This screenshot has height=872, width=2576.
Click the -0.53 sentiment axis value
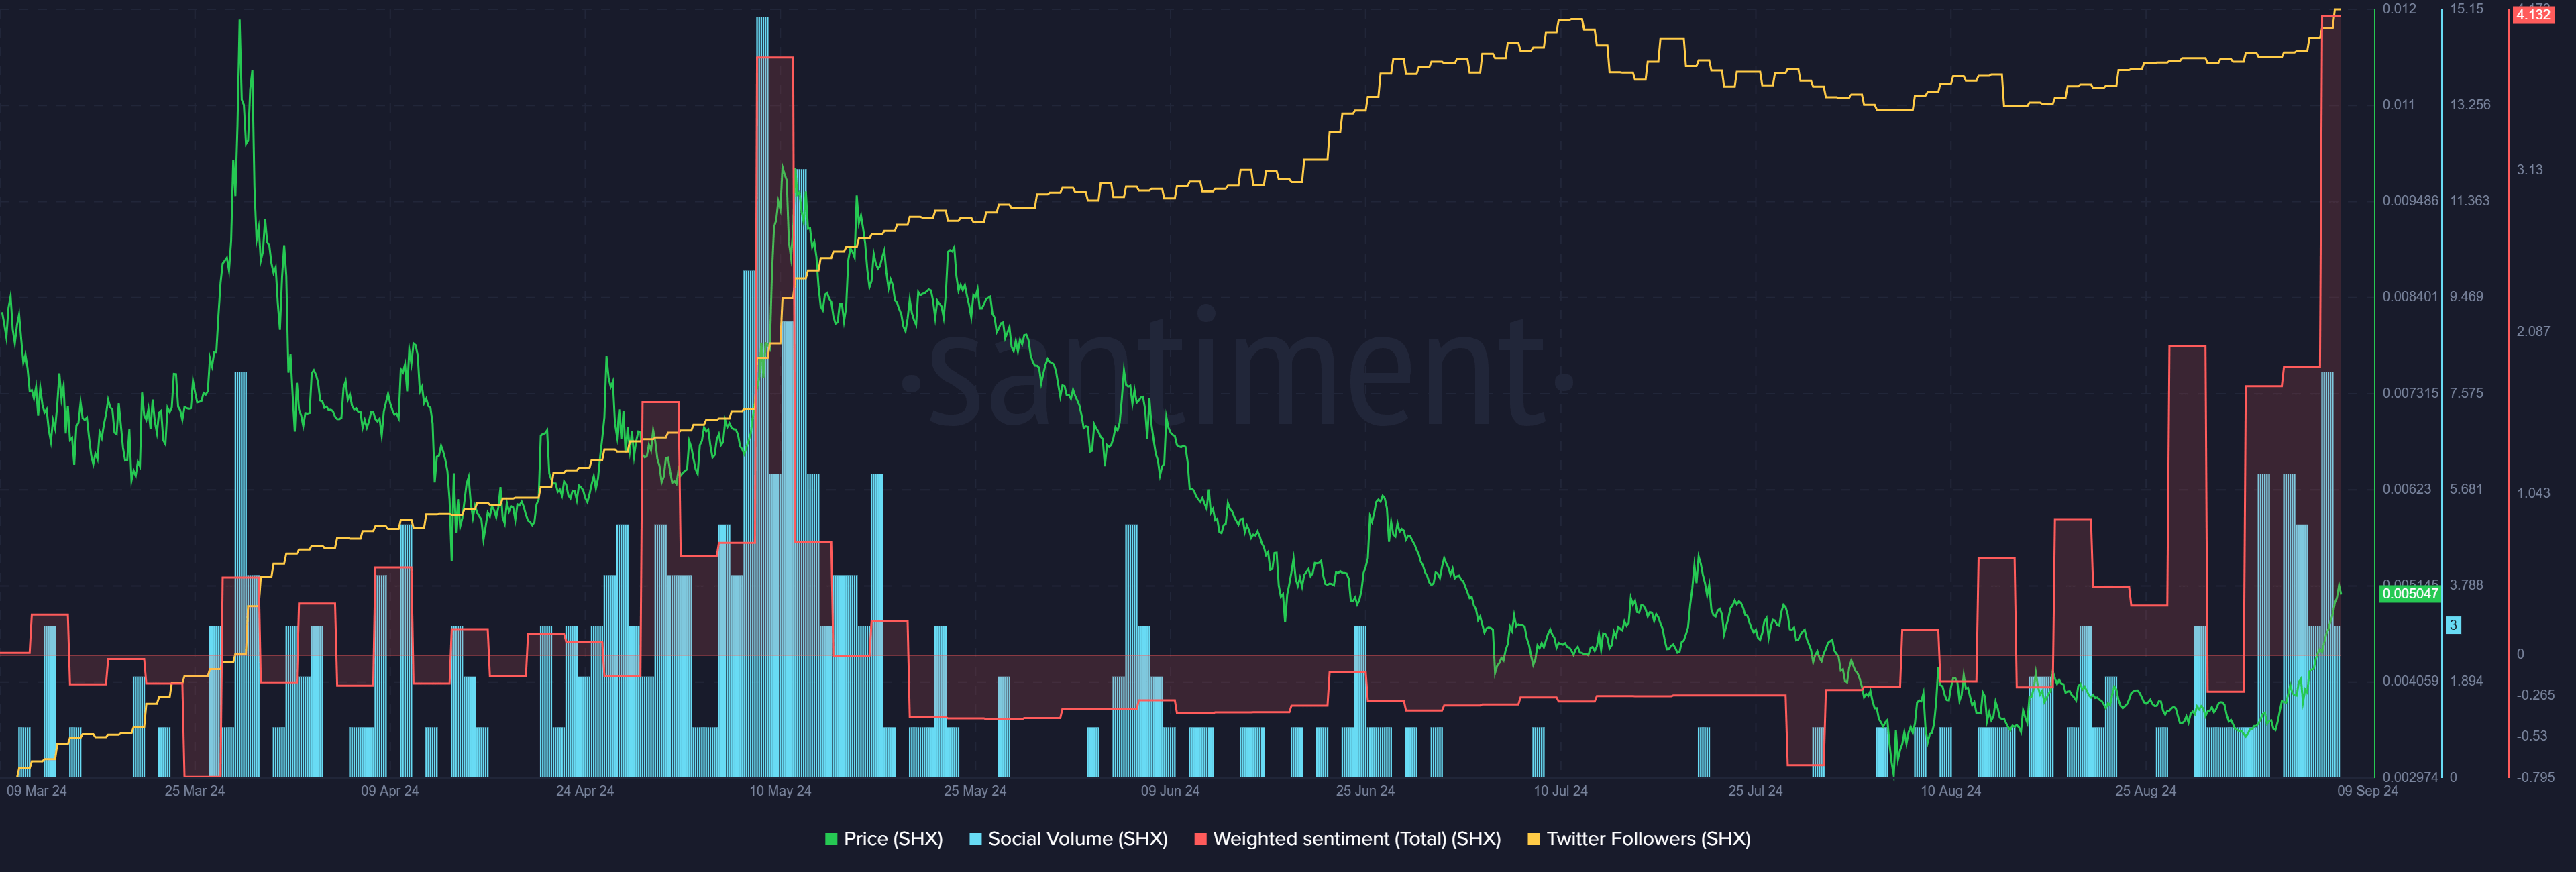pyautogui.click(x=2532, y=736)
